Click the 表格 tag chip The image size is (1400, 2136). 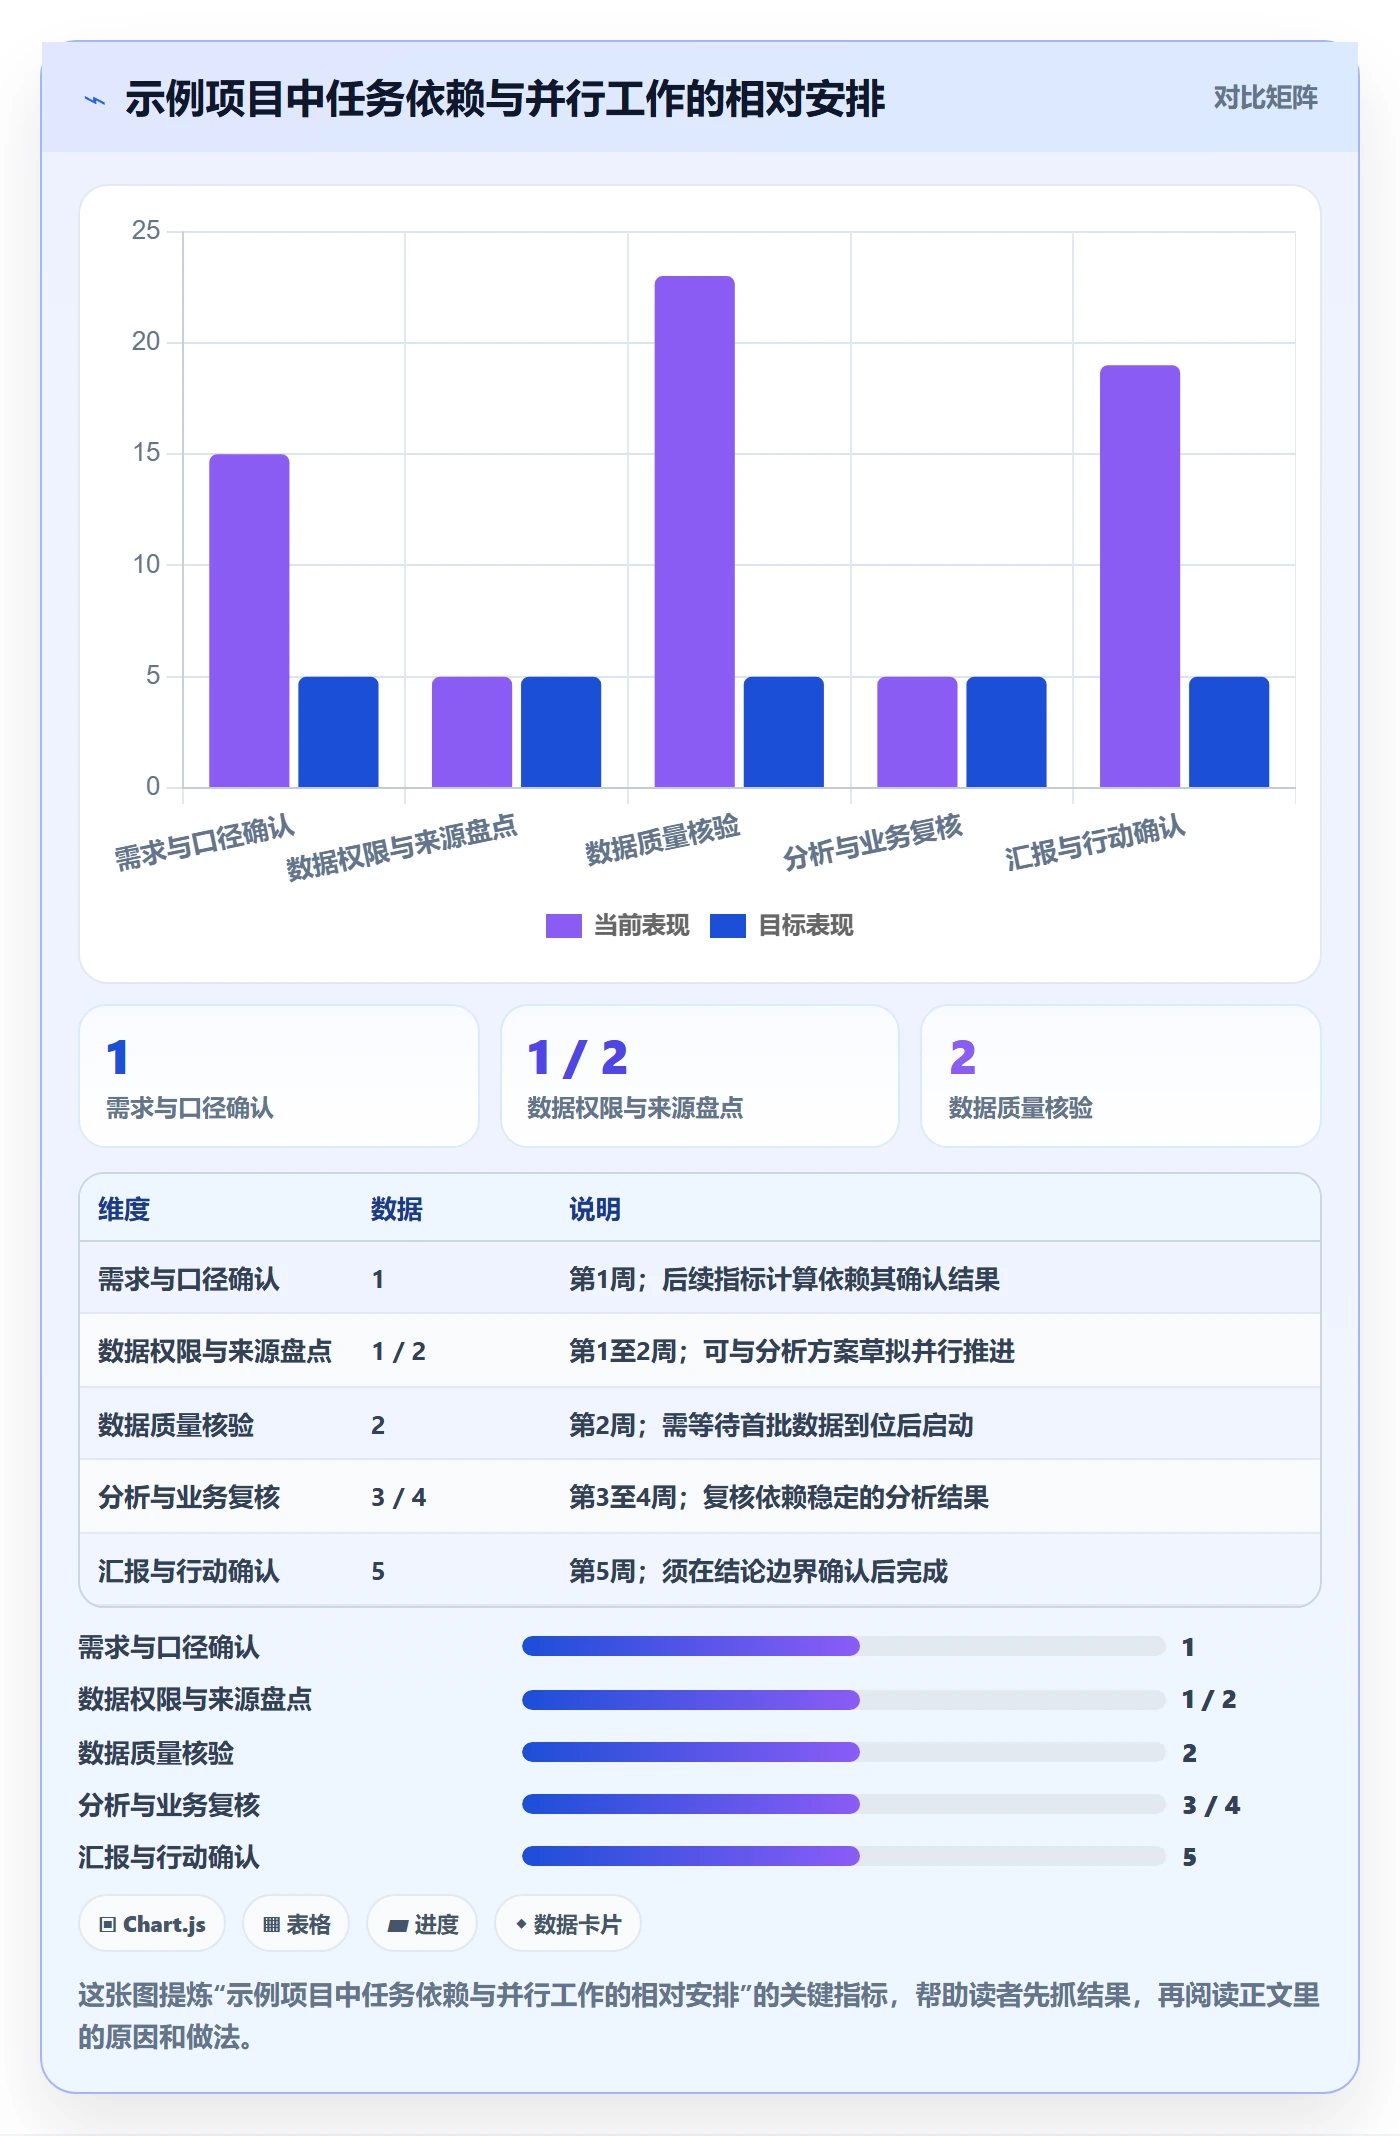[296, 1924]
